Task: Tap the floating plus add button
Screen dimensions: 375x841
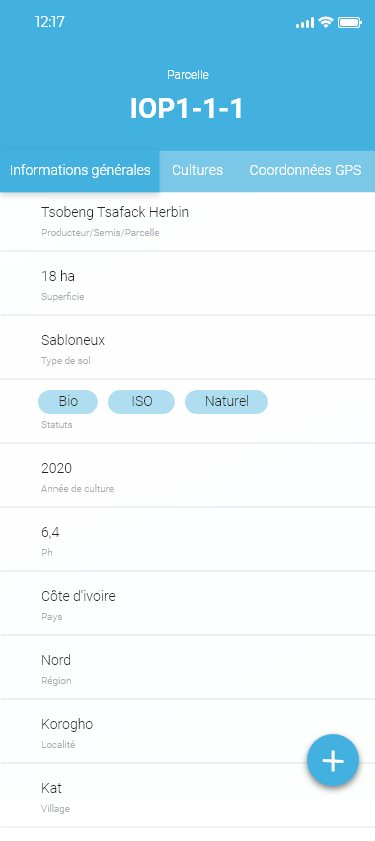Action: coord(333,760)
